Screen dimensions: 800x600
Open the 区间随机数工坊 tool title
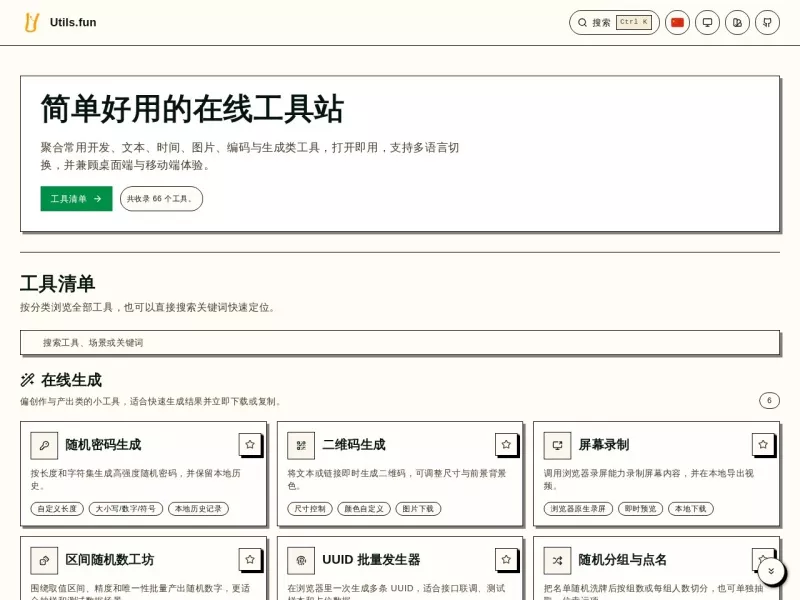(x=110, y=560)
